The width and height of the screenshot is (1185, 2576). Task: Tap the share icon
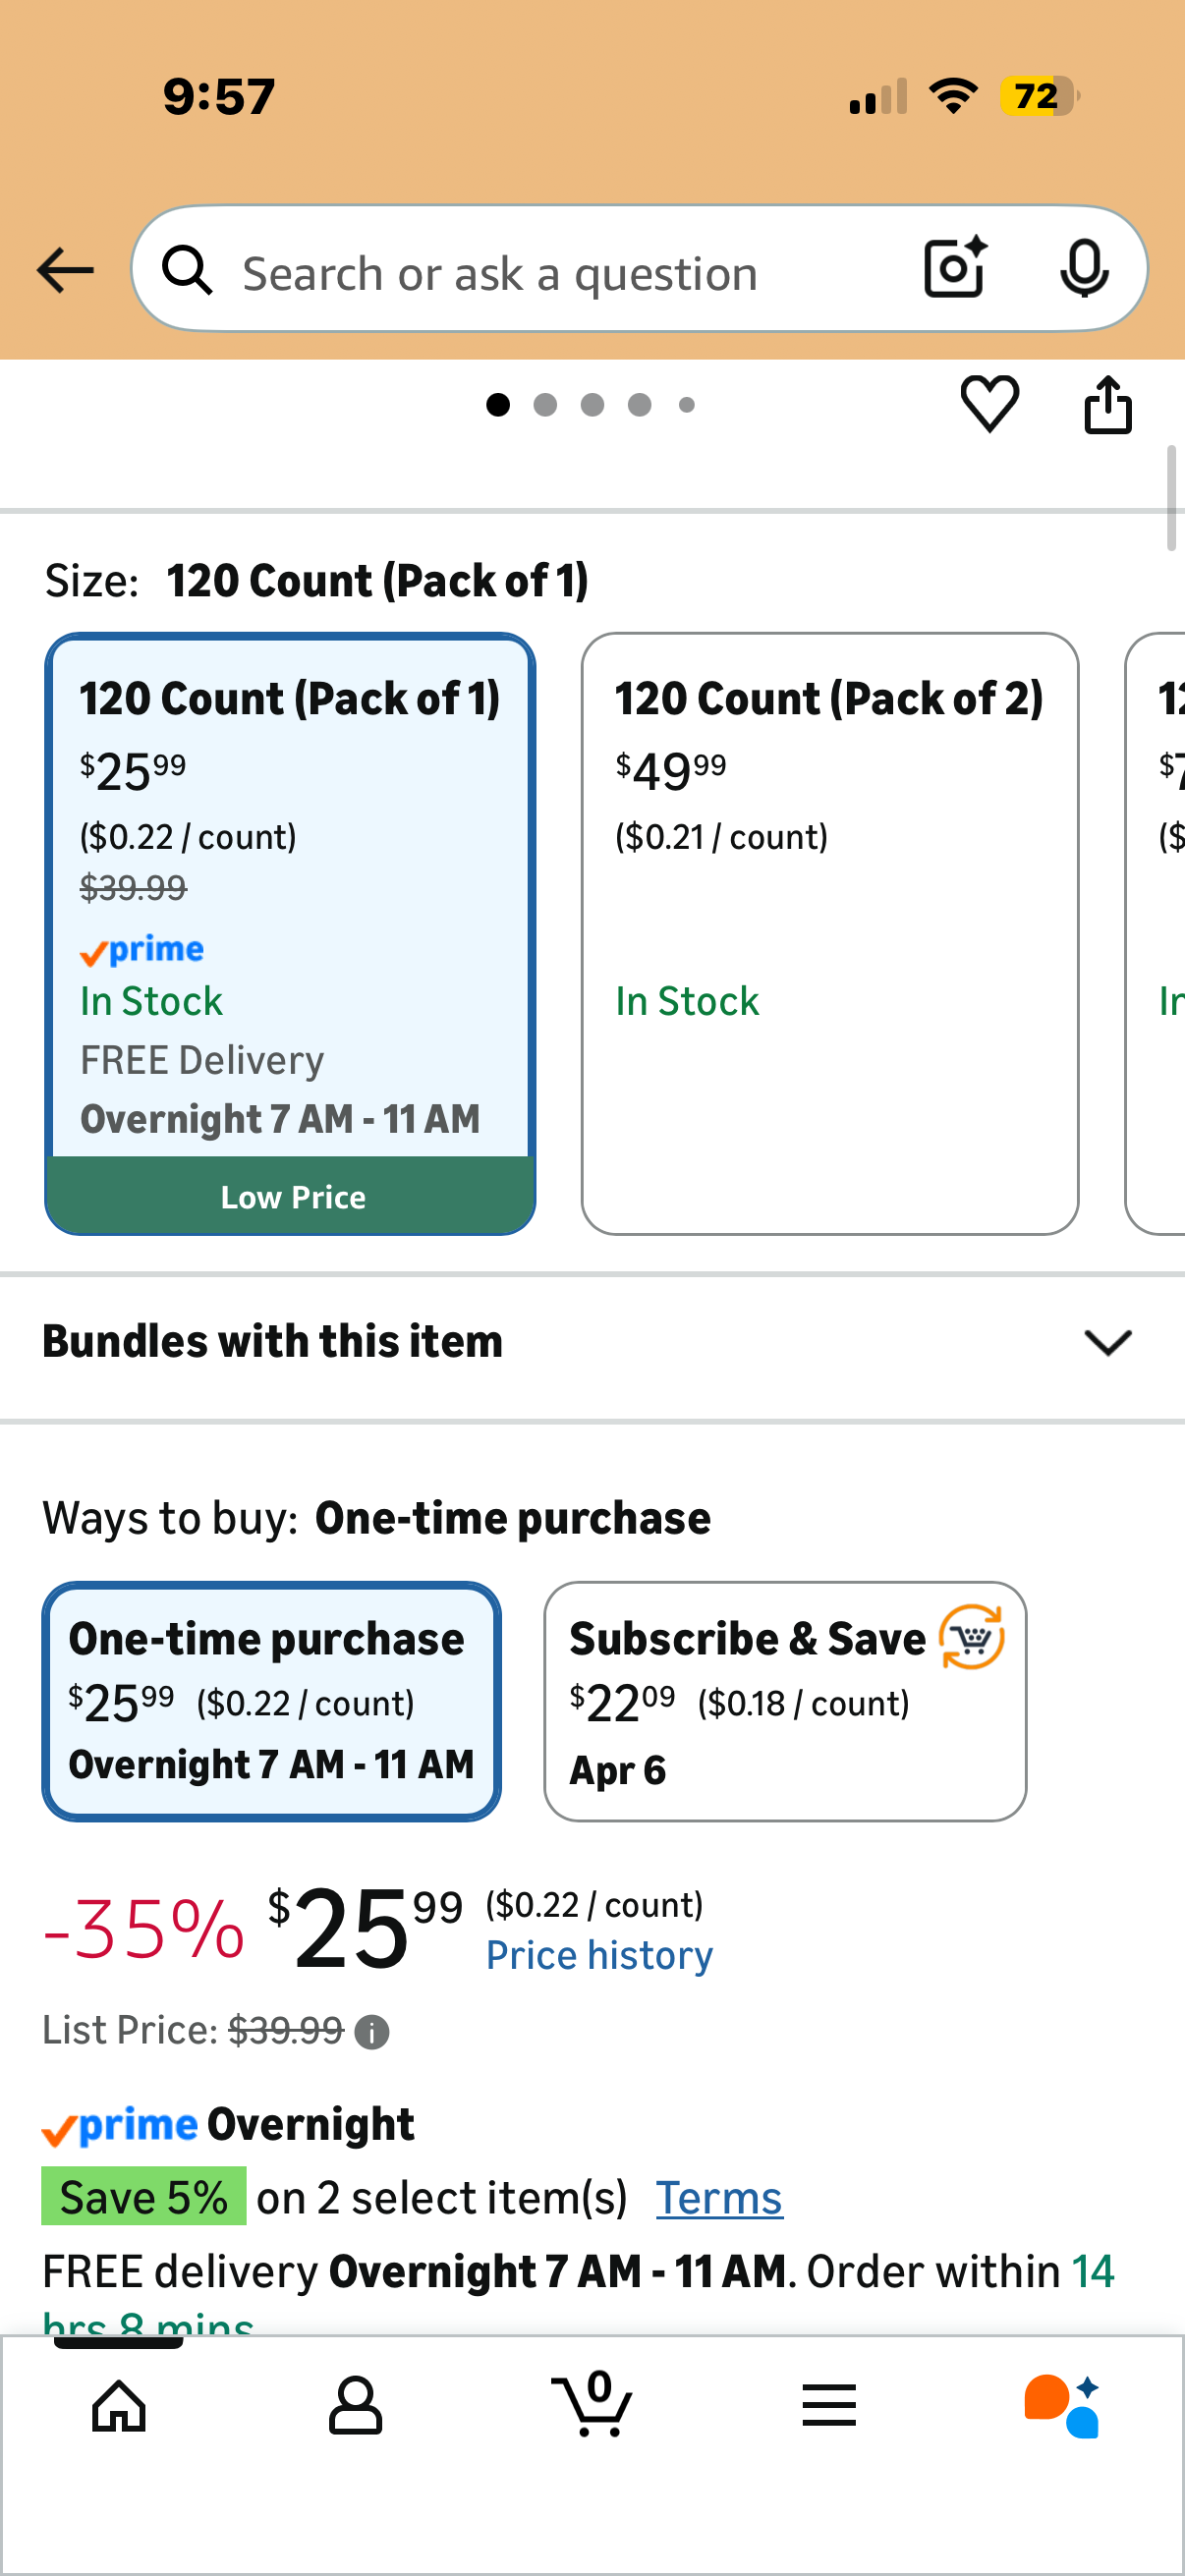(1108, 404)
